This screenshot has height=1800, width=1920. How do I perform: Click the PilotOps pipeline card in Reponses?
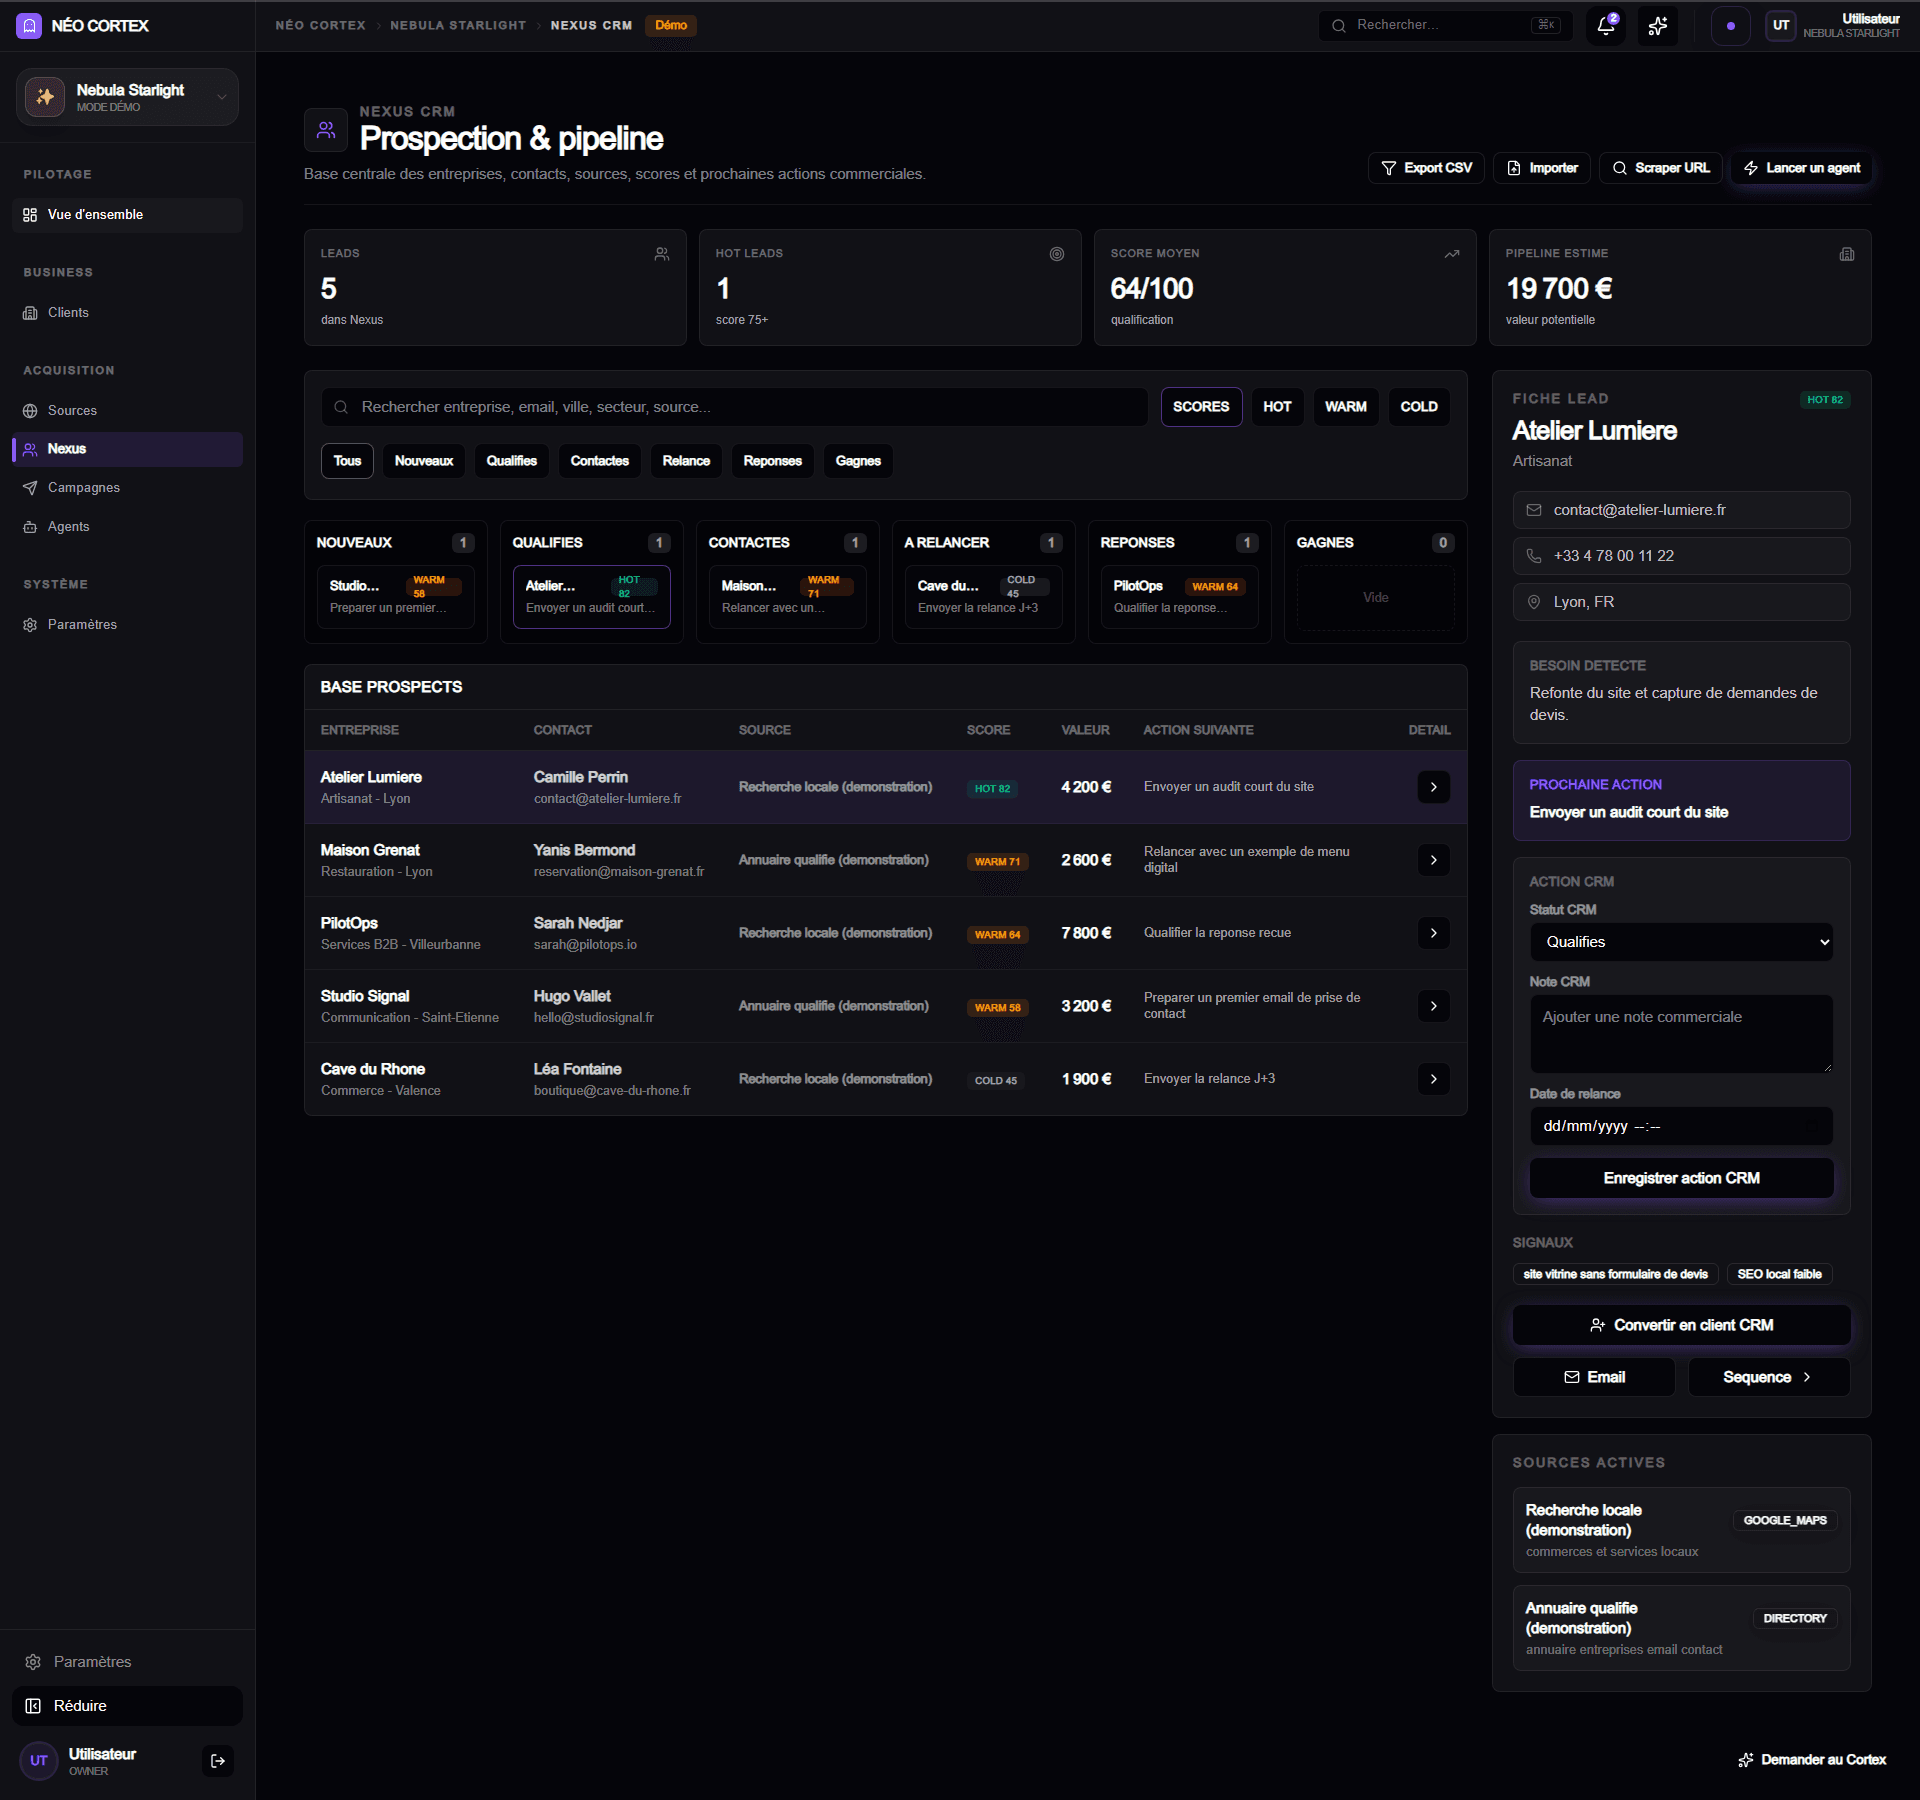click(x=1180, y=597)
